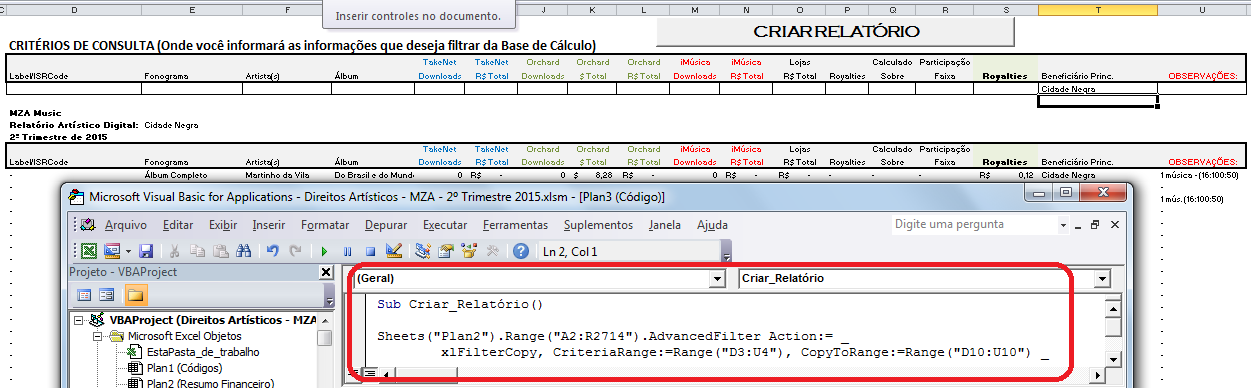Open the Properties Window toolbar icon
This screenshot has width=1251, height=388.
click(x=445, y=251)
